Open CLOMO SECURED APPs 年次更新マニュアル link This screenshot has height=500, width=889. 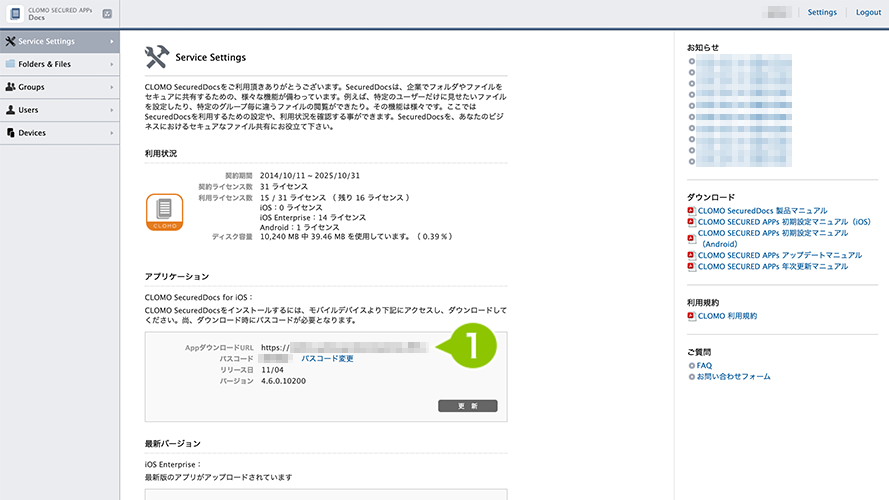click(773, 266)
